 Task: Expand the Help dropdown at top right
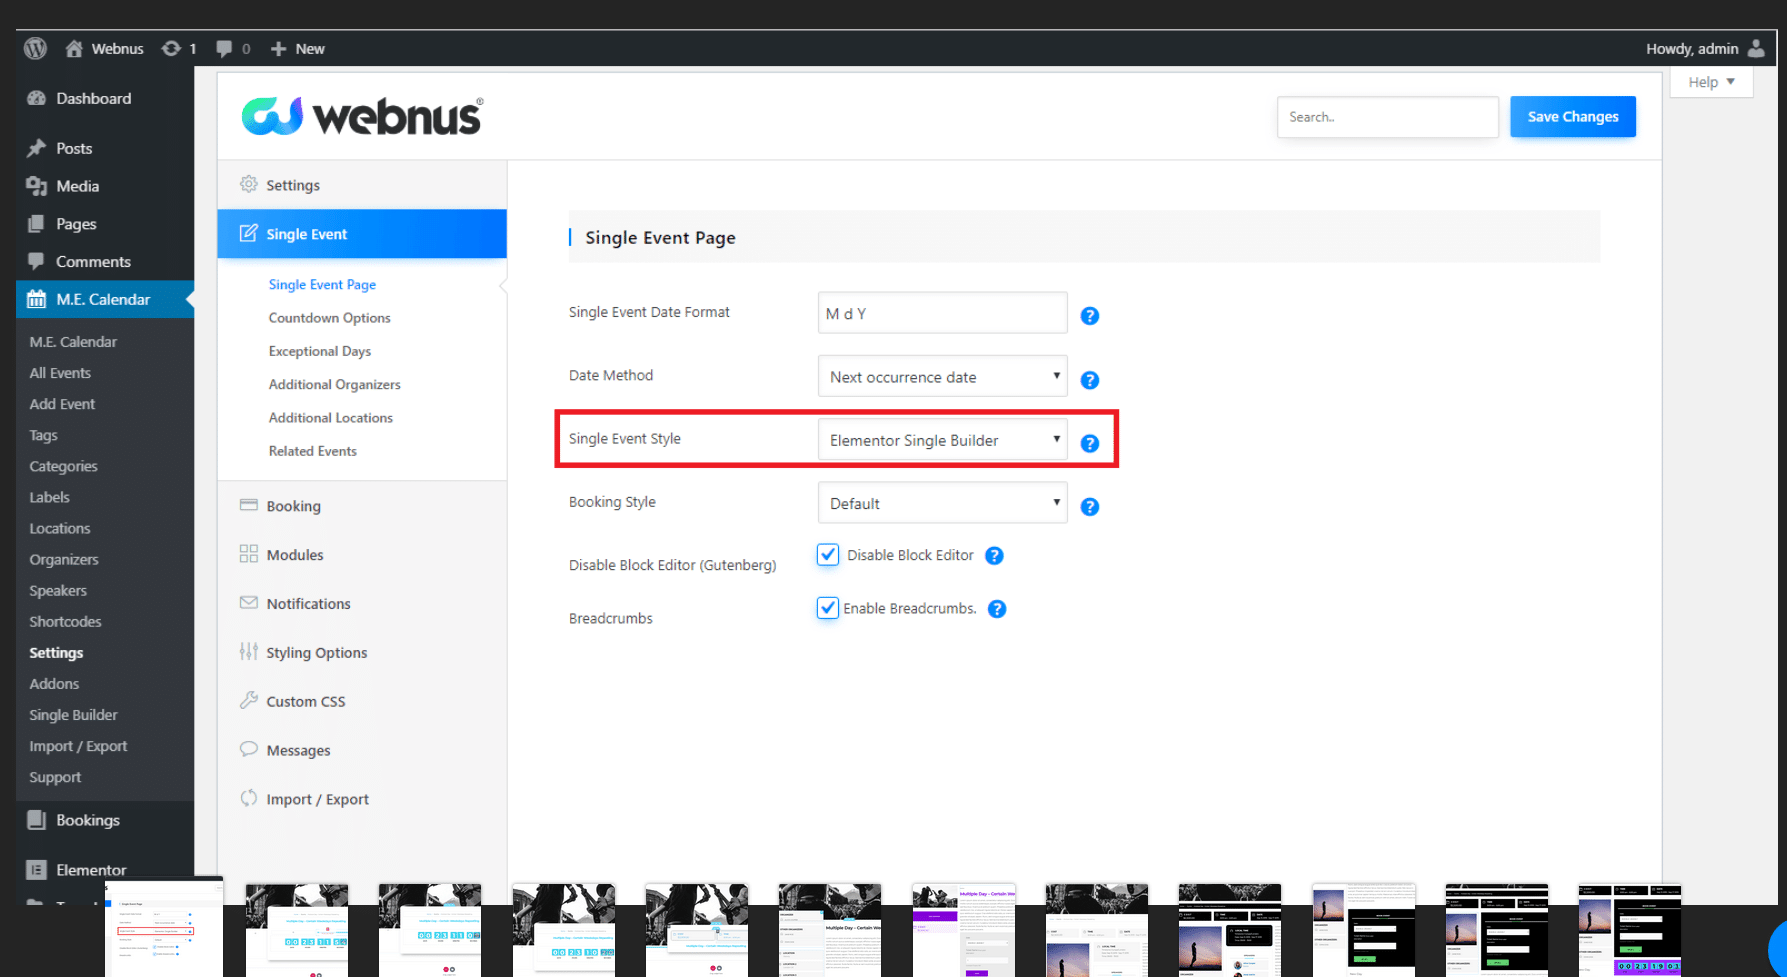(x=1710, y=81)
